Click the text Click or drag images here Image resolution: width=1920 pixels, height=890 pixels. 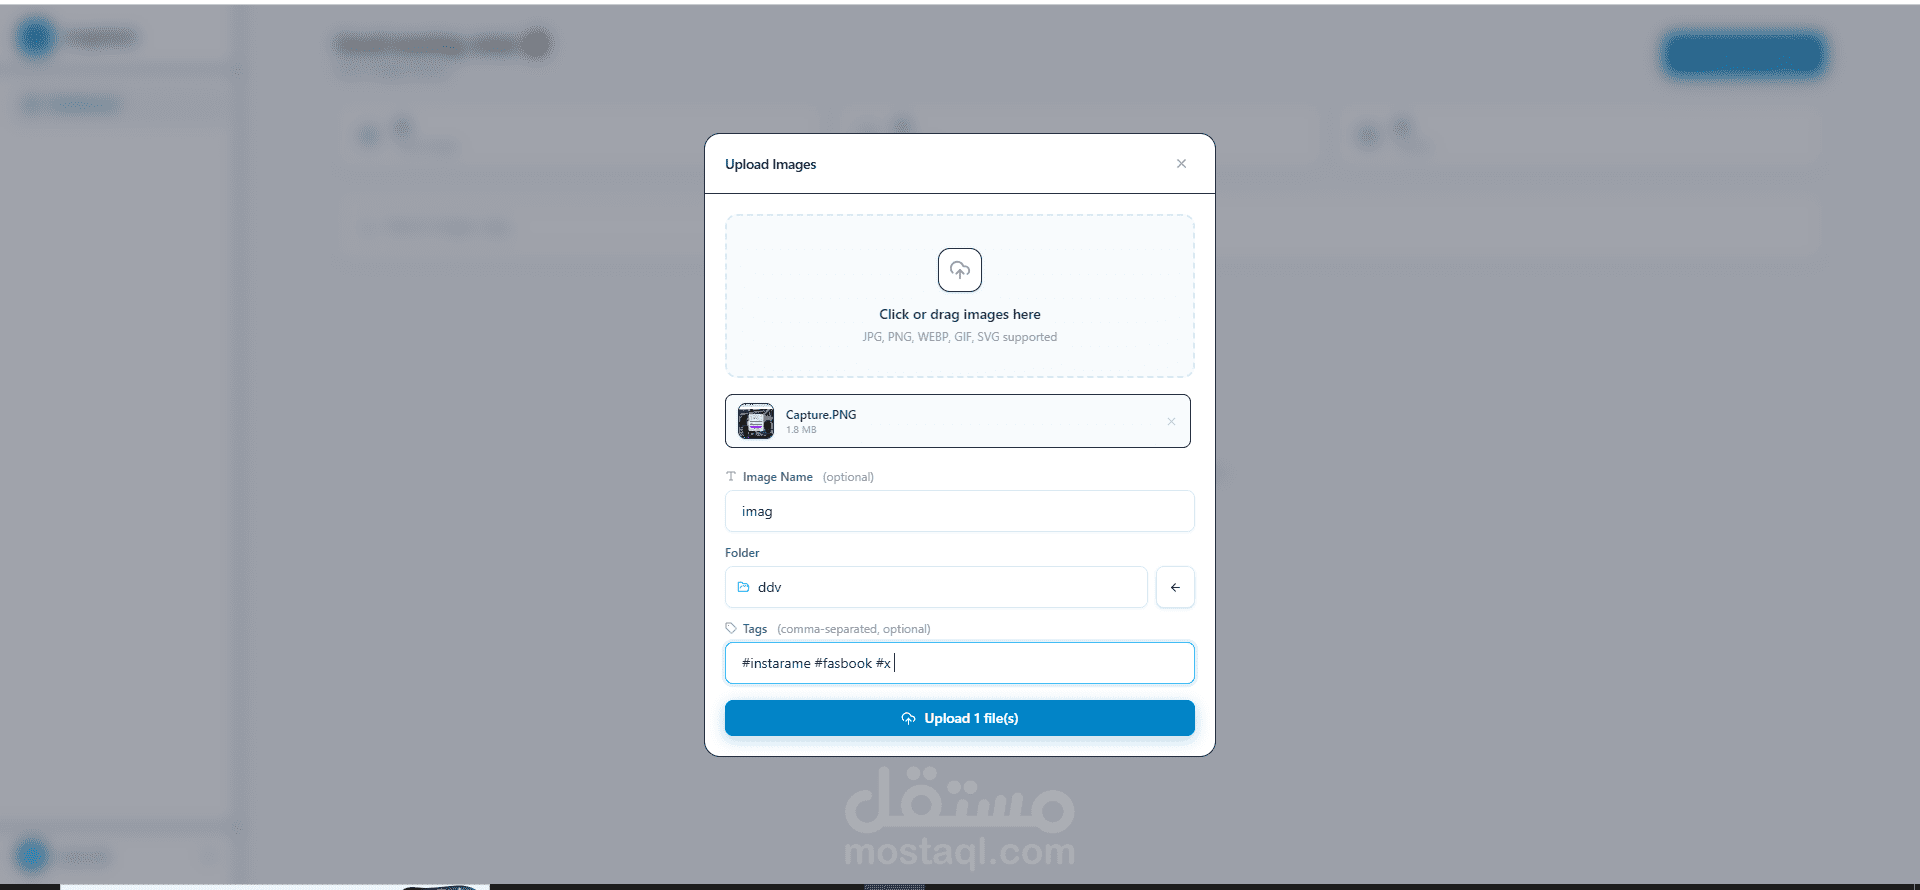tap(960, 314)
